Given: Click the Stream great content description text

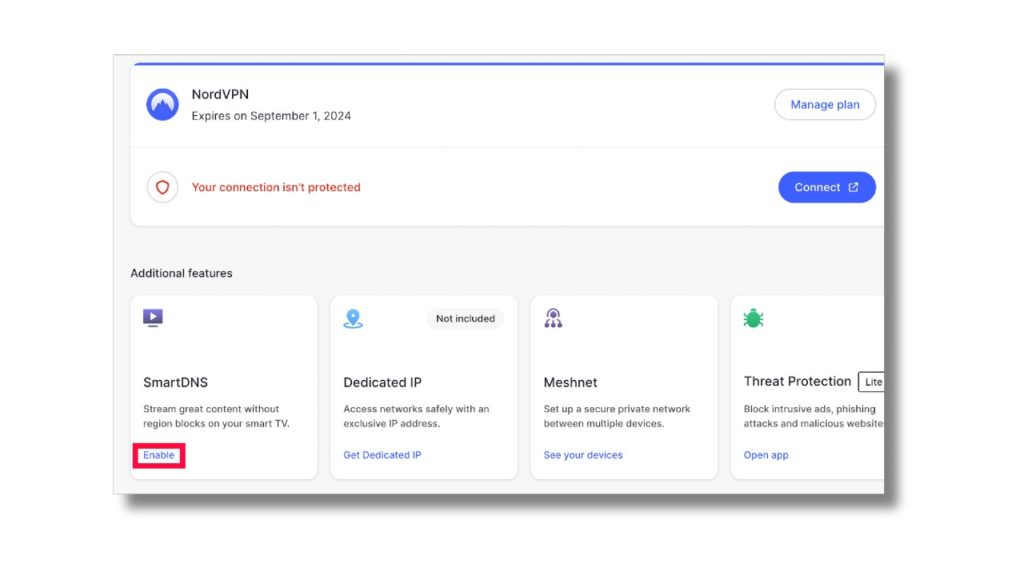Looking at the screenshot, I should (x=216, y=416).
